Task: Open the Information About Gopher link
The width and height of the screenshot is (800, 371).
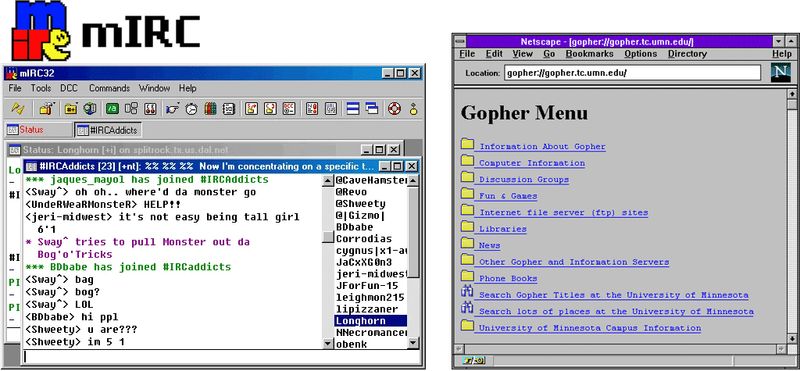Action: (x=542, y=147)
